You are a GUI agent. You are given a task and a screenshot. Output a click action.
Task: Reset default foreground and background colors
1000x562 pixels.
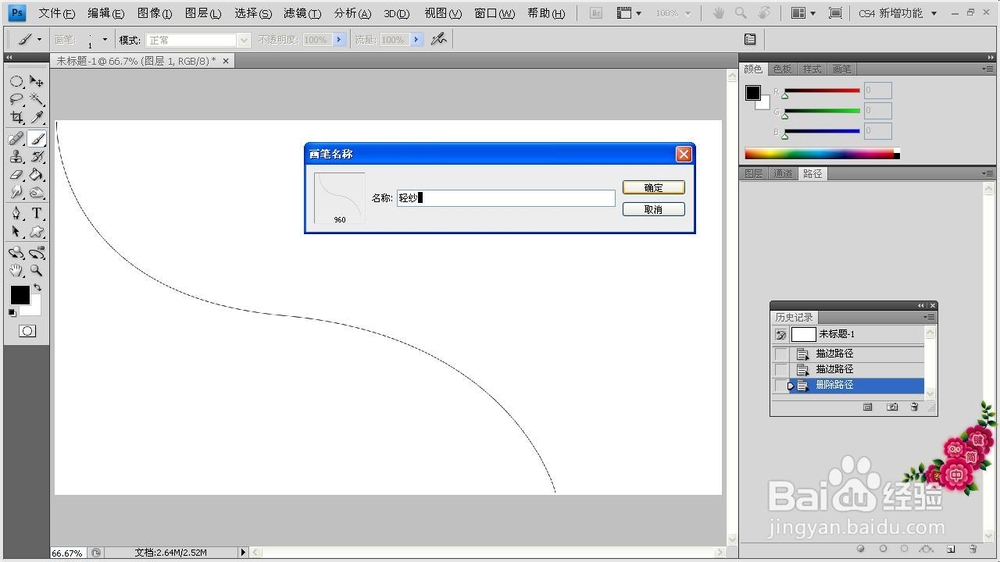(x=12, y=313)
